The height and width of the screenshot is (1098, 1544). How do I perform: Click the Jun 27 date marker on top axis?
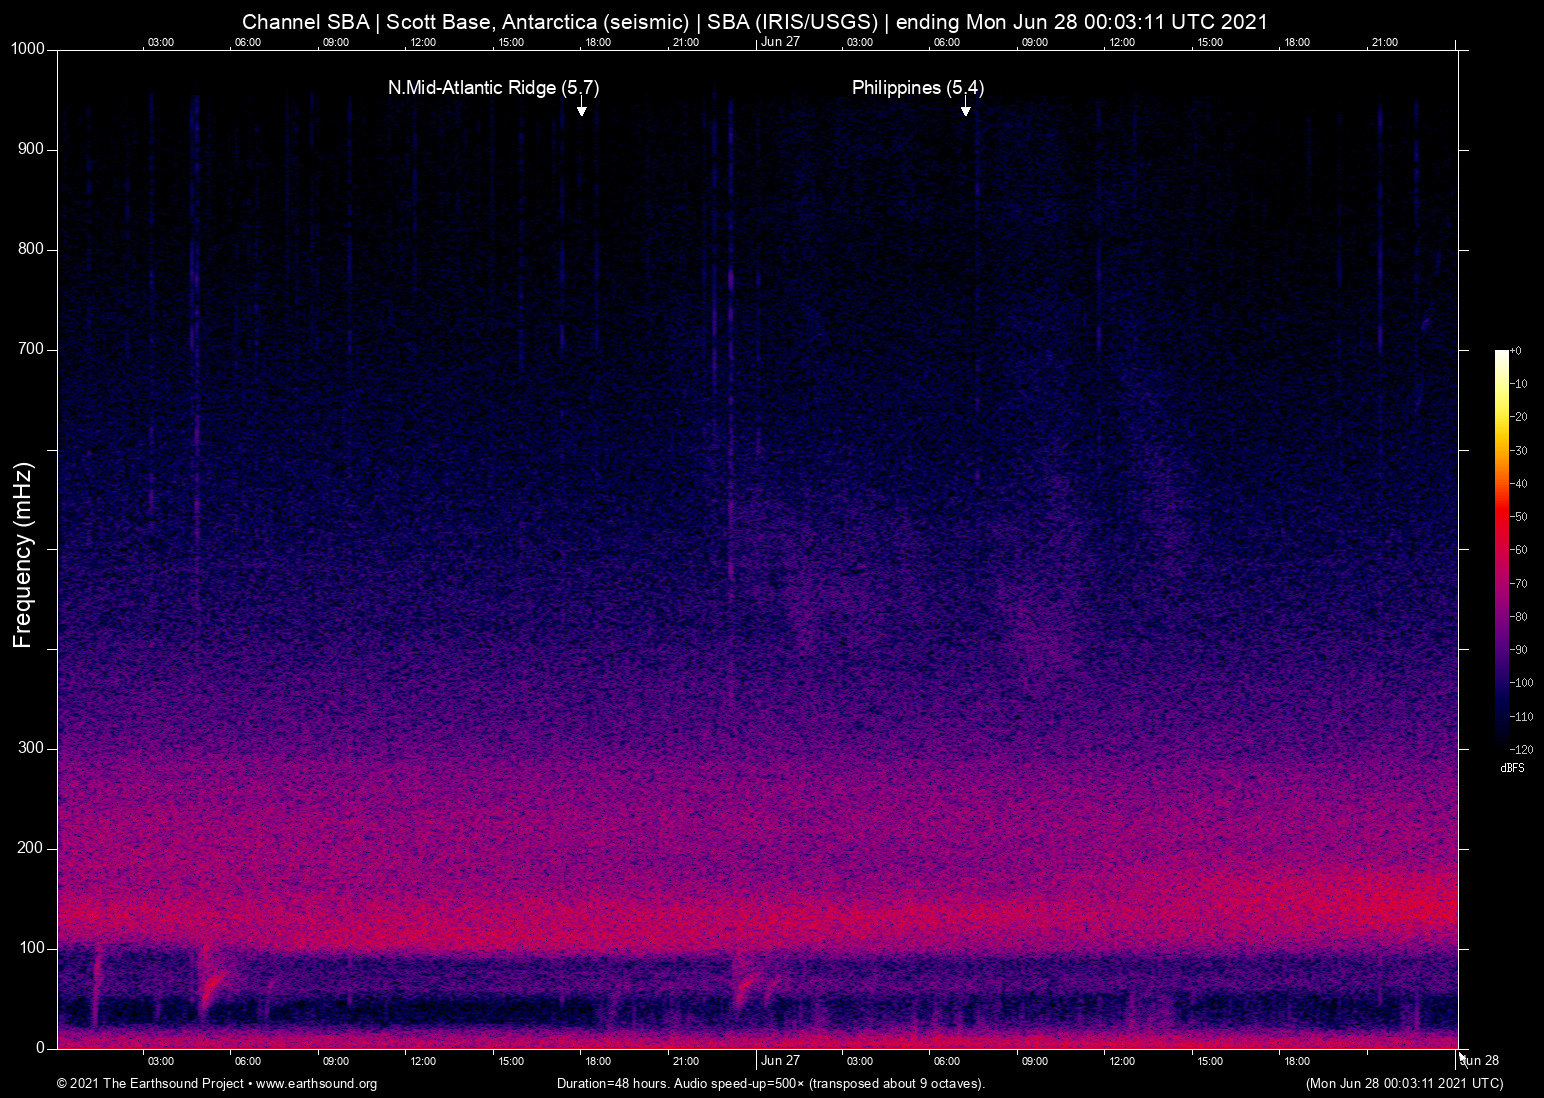click(x=780, y=42)
